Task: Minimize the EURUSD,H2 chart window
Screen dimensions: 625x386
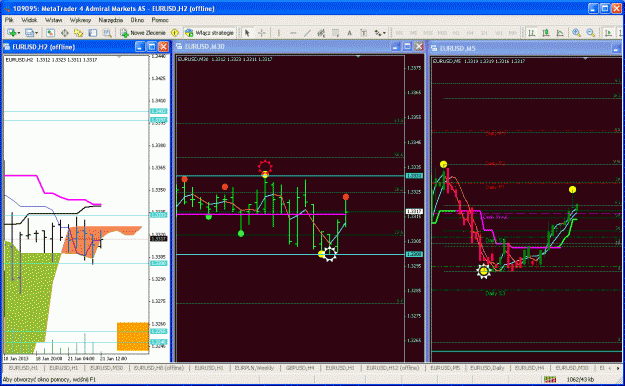Action: [140, 47]
